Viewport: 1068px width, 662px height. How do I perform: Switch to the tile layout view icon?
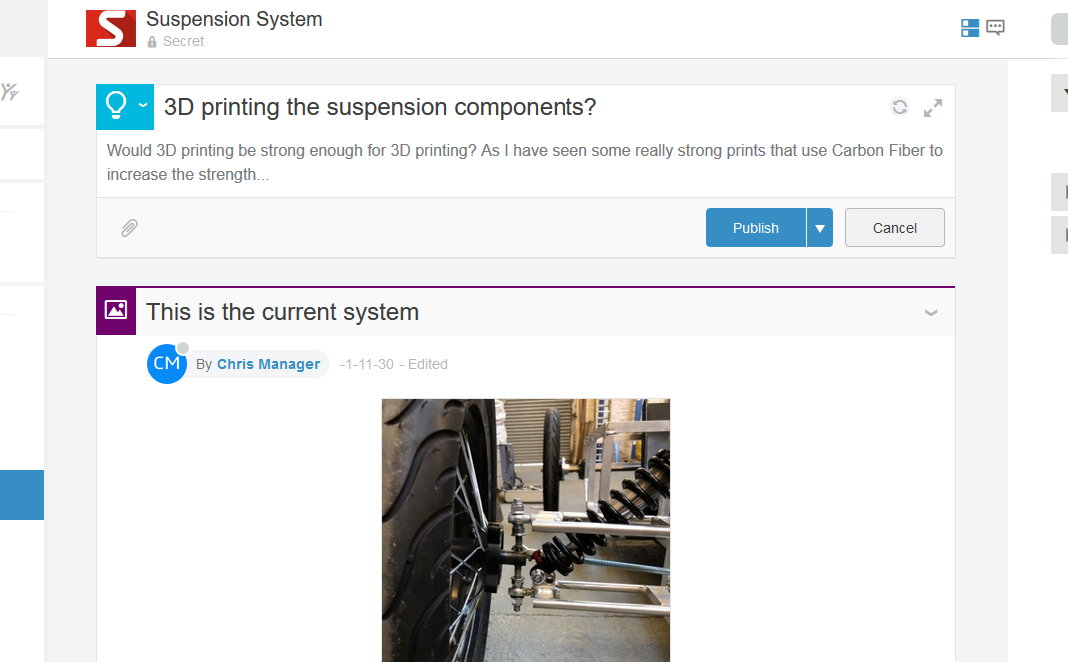pos(969,28)
